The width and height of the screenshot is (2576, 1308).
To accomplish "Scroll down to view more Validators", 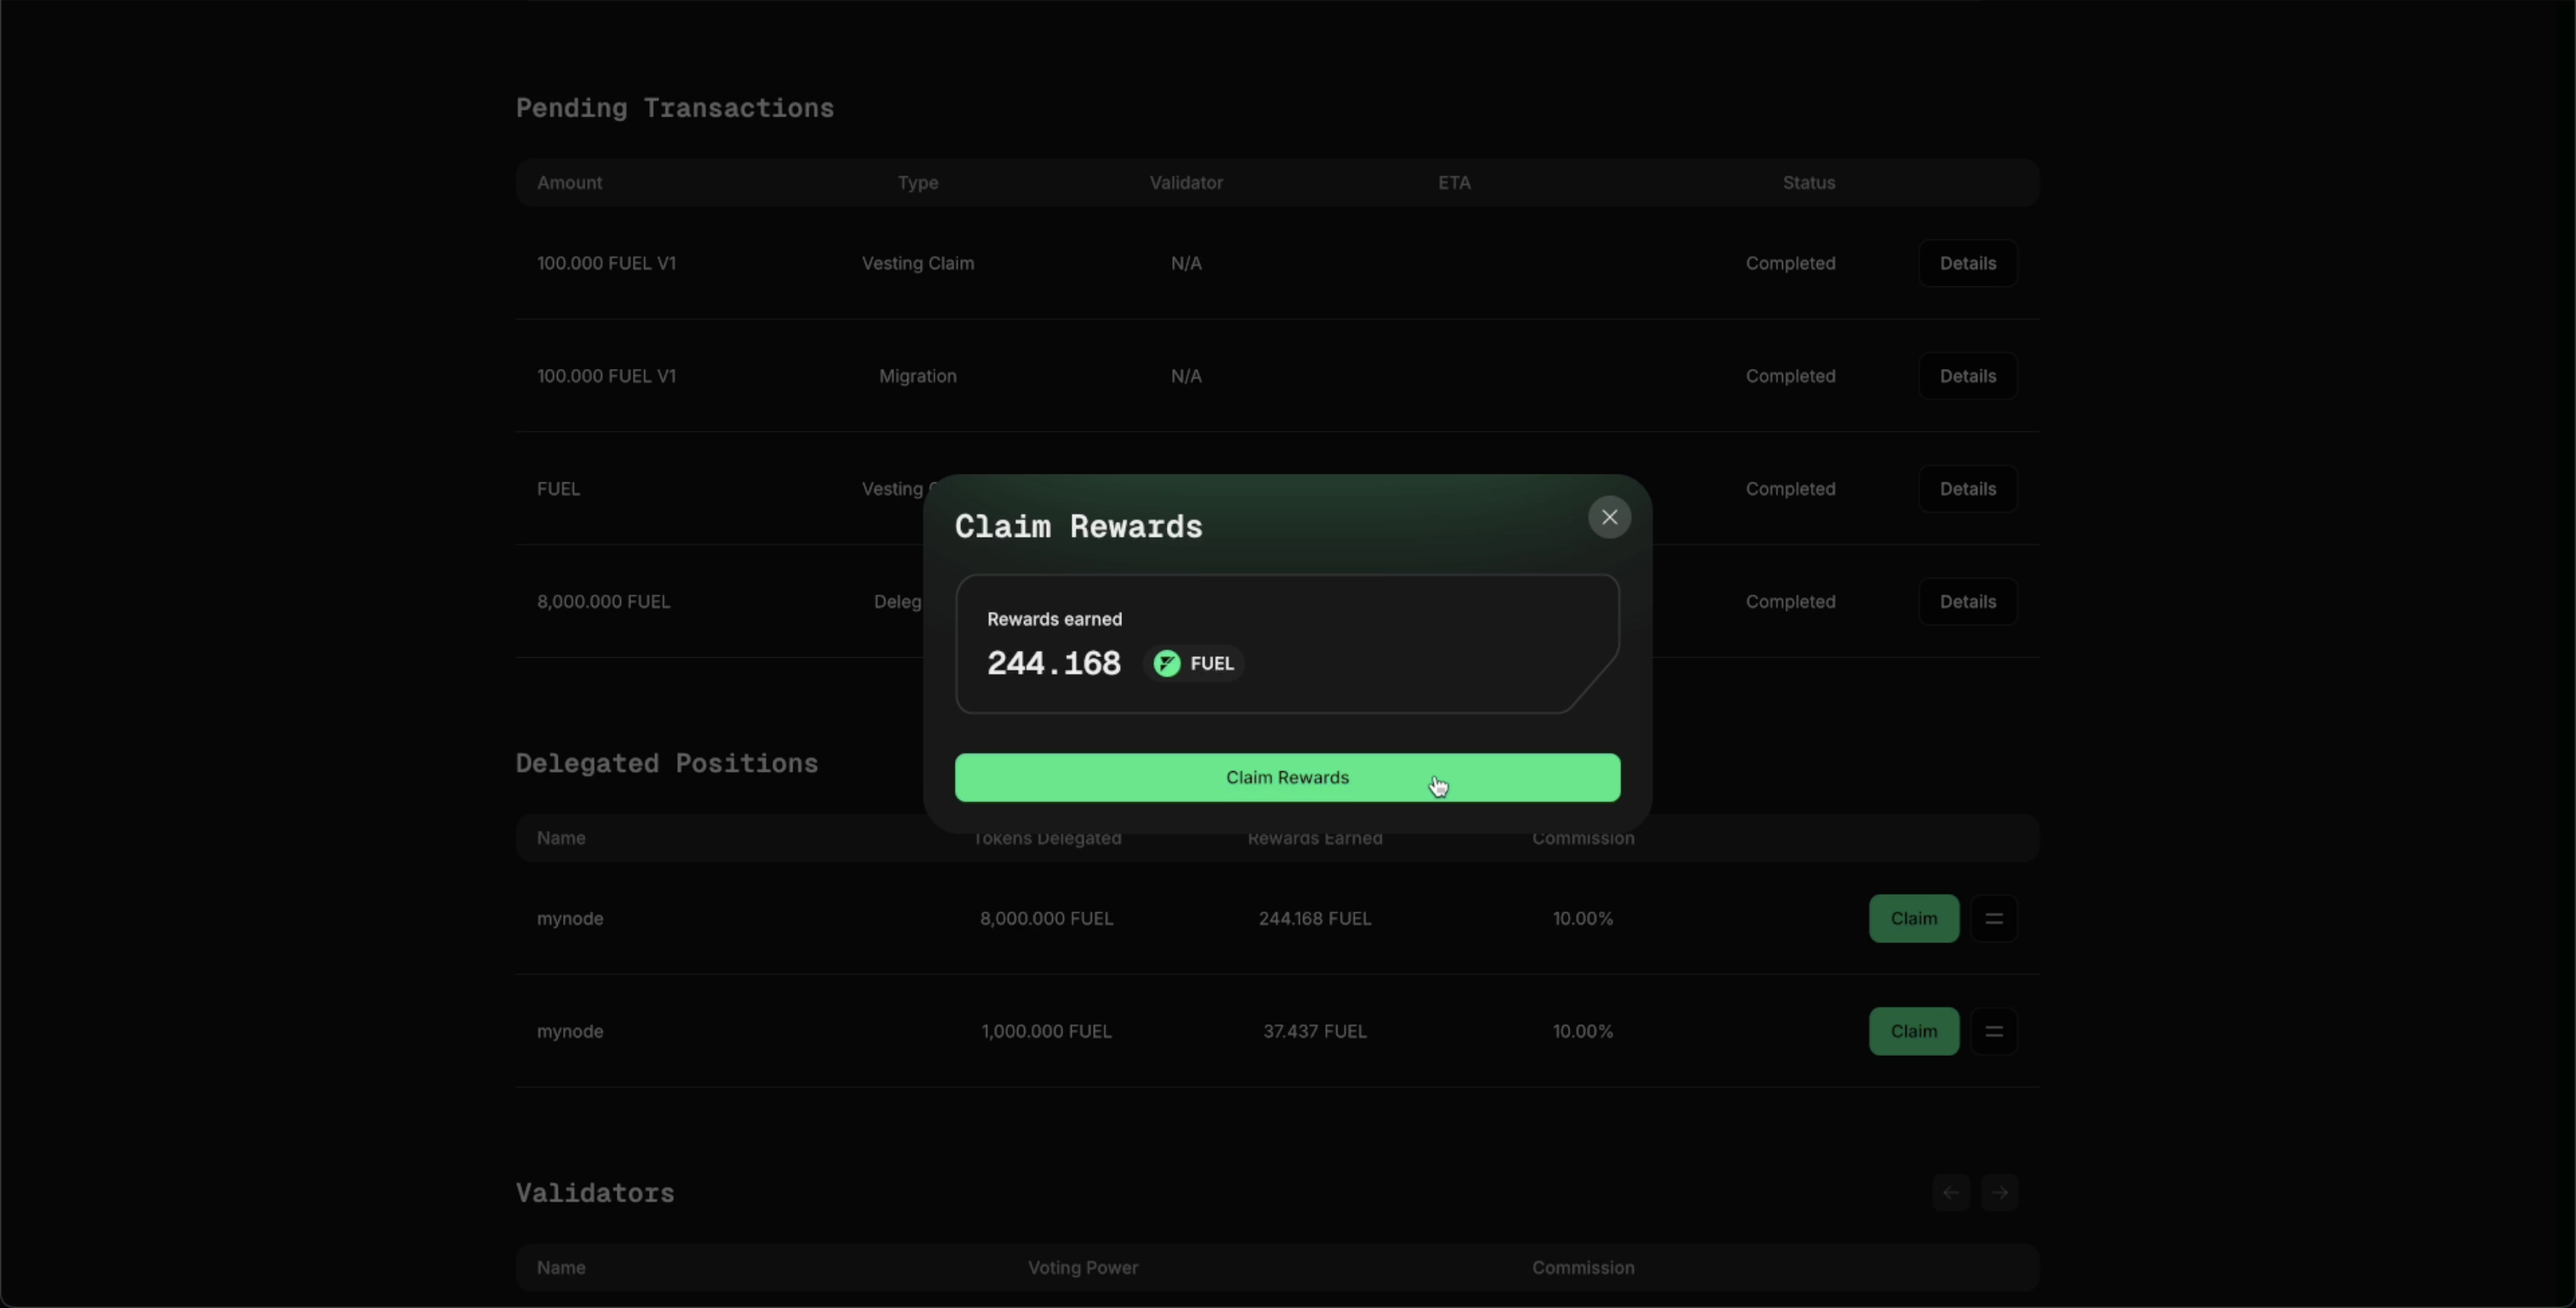I will pos(1999,1191).
